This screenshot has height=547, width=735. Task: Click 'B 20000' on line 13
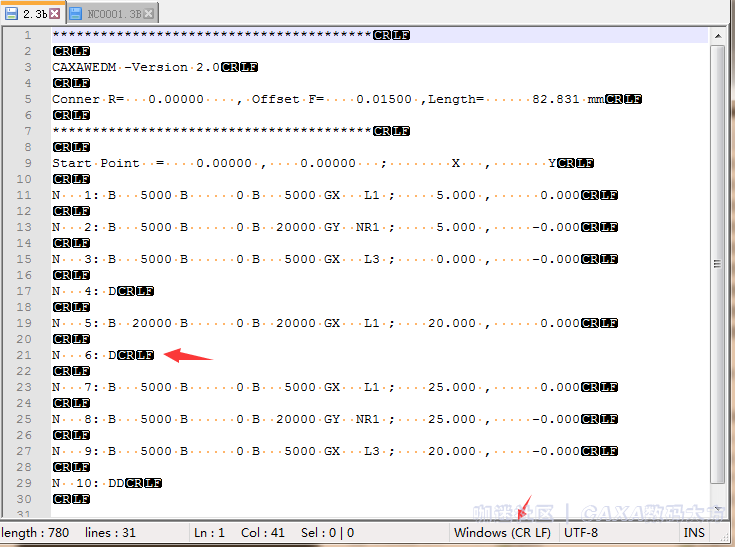284,227
